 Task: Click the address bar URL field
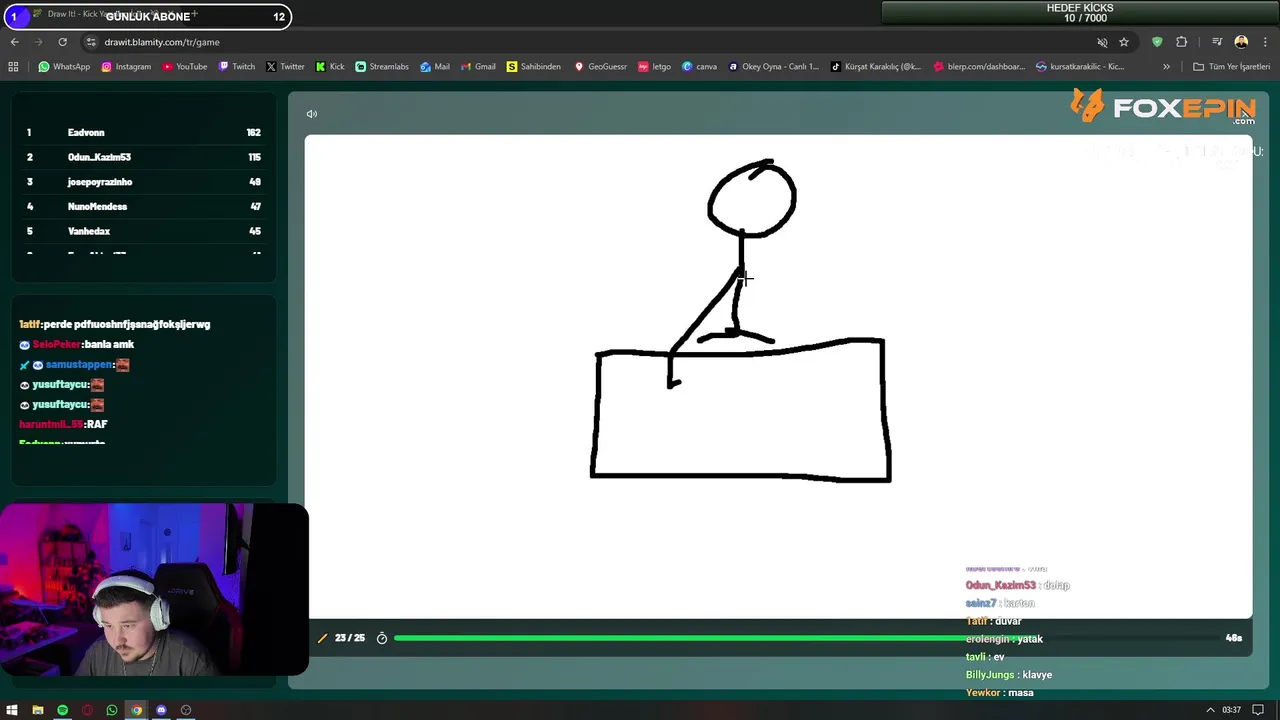pyautogui.click(x=590, y=42)
